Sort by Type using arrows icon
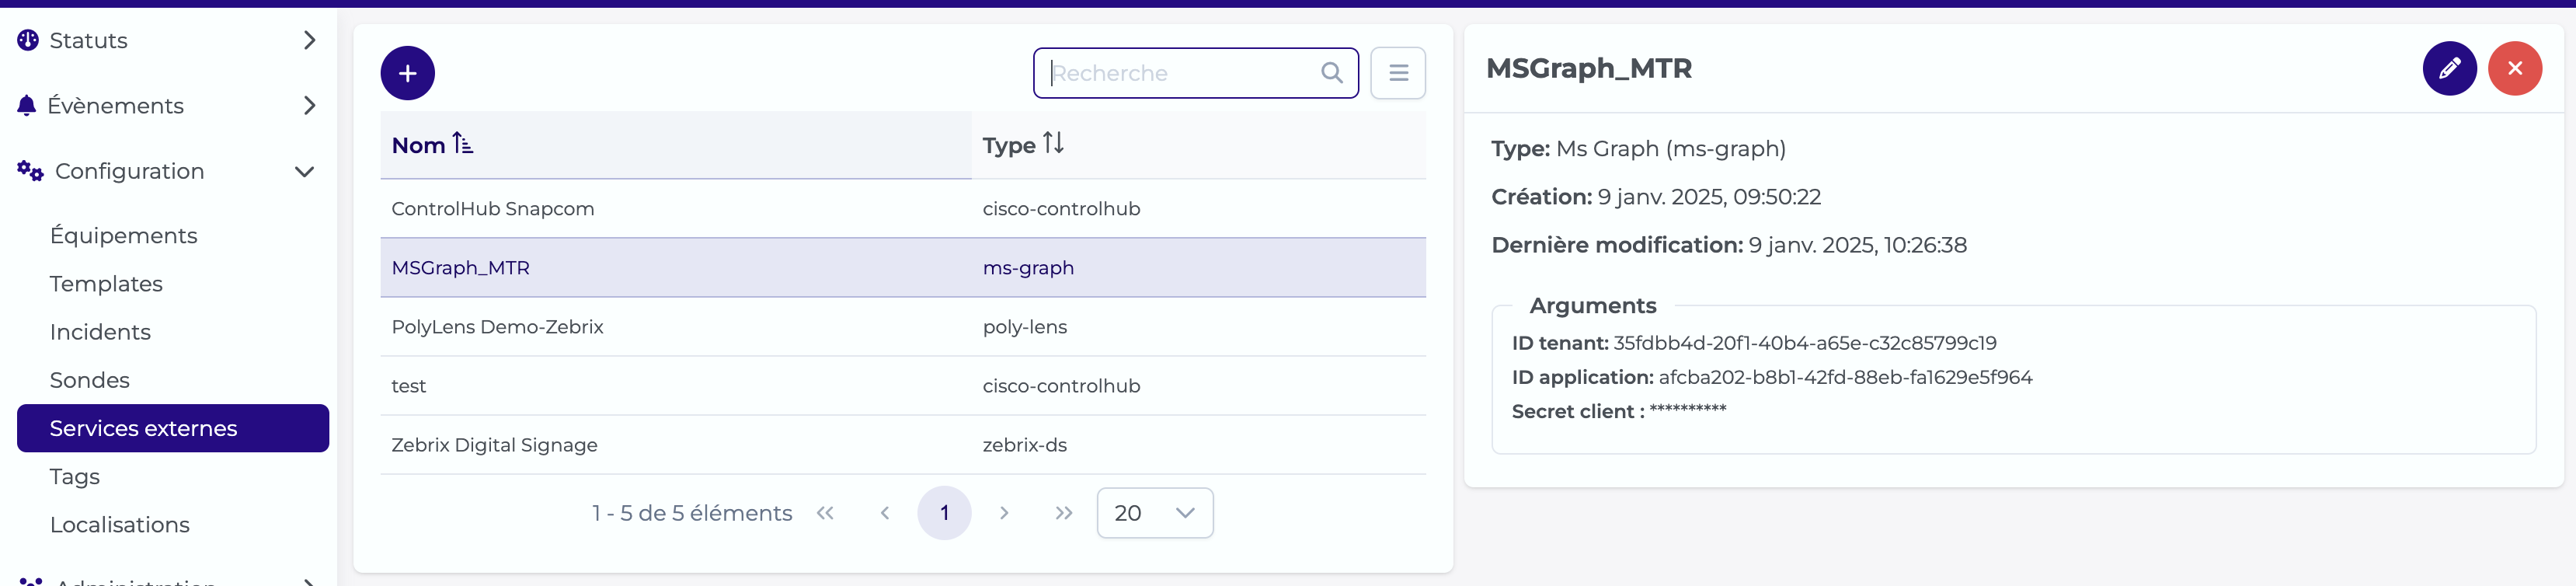This screenshot has width=2576, height=586. [x=1053, y=144]
